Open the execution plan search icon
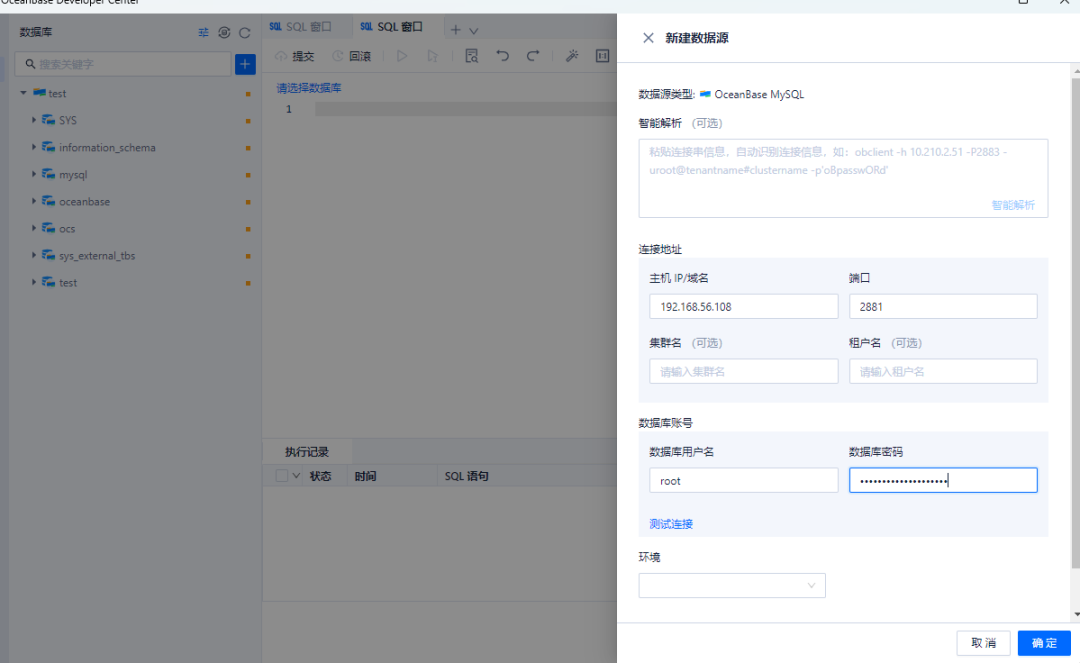Screen dimensions: 1080x663 tap(472, 56)
